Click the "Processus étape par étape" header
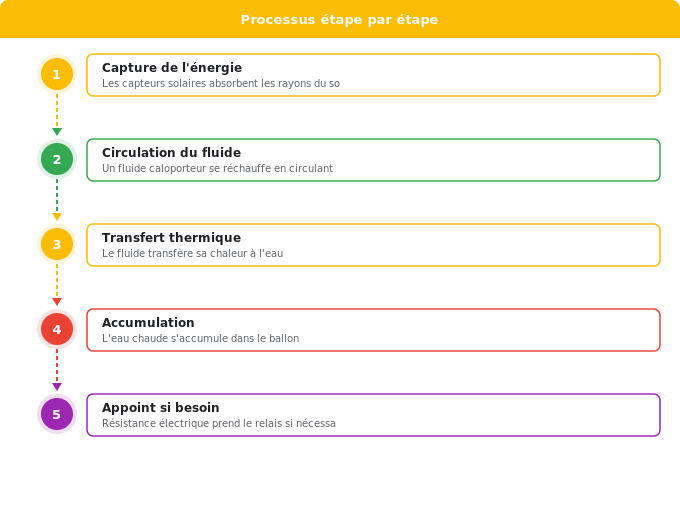 [340, 19]
